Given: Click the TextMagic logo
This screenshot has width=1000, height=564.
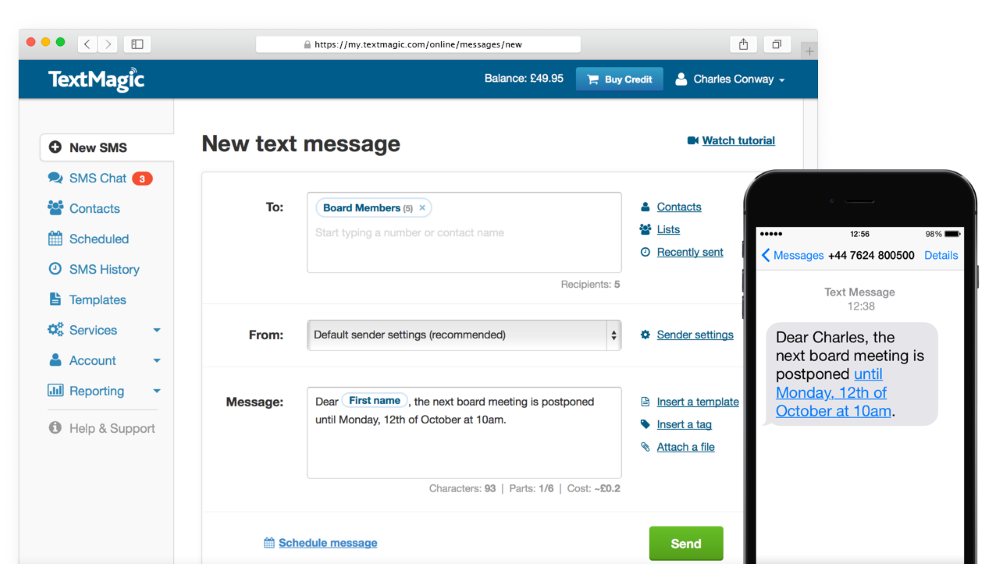Looking at the screenshot, I should 96,80.
